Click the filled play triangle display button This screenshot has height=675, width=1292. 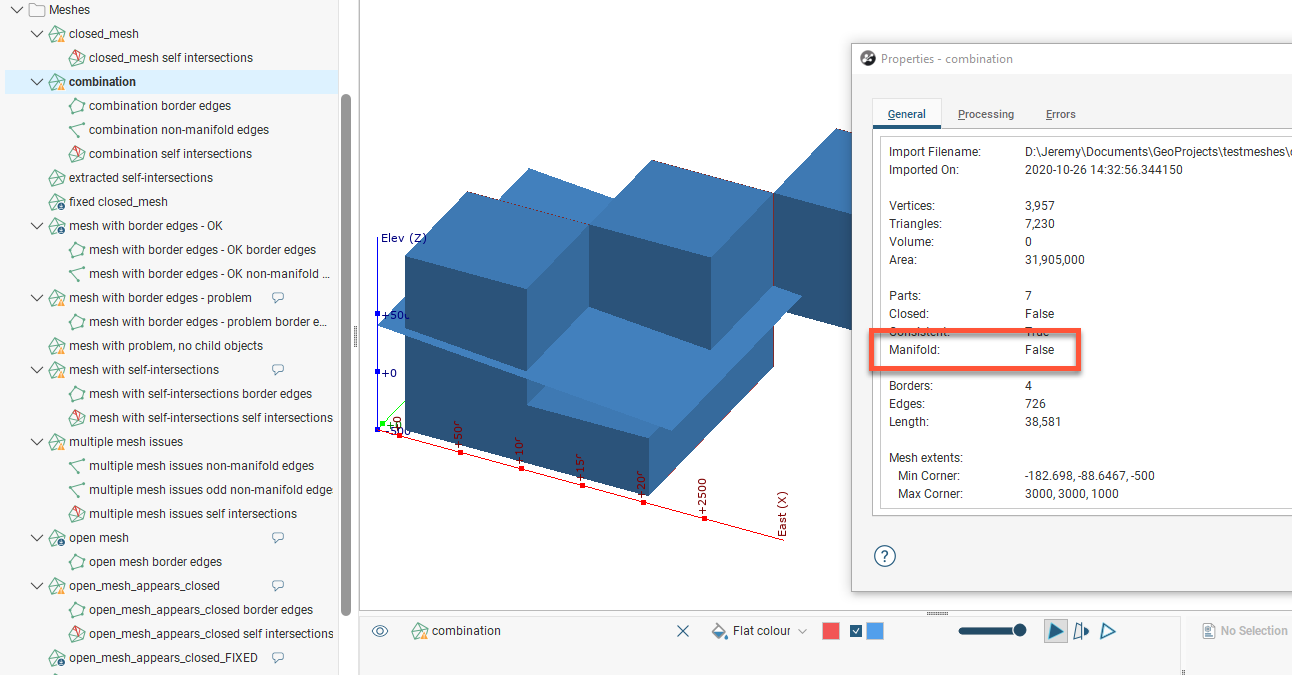[1055, 631]
